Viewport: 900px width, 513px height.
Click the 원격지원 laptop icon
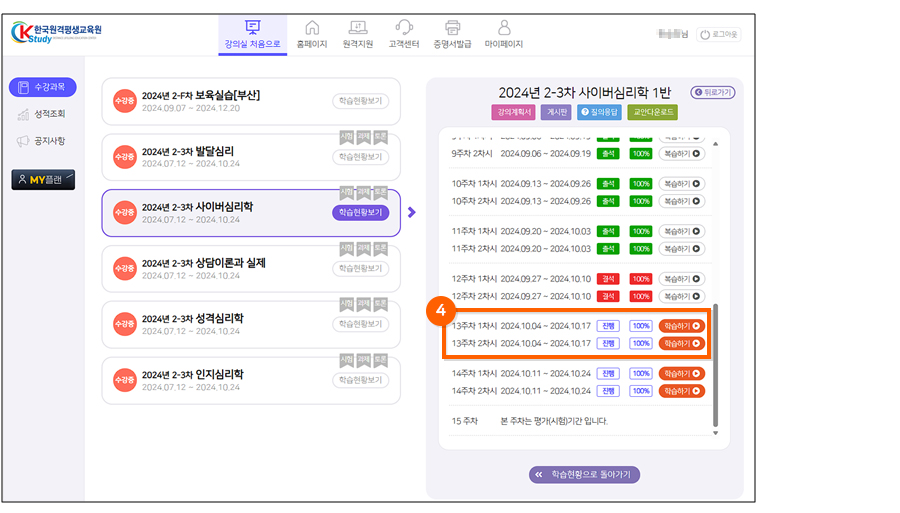click(358, 28)
